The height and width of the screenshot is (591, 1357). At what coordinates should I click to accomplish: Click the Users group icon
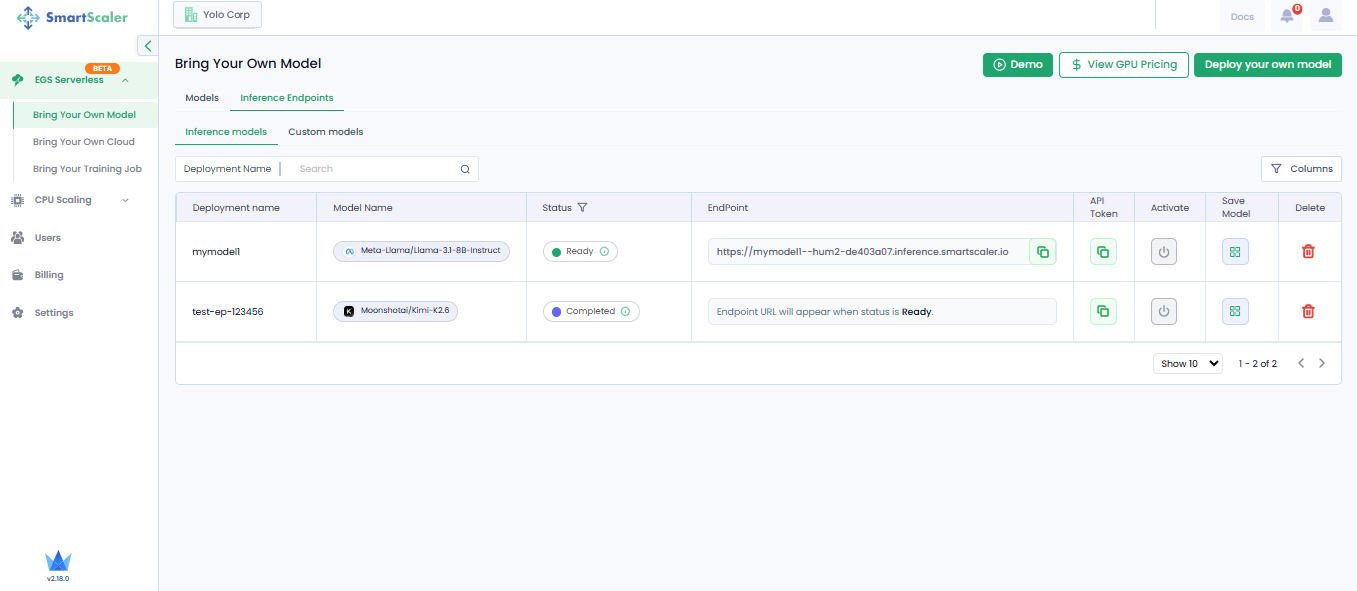pos(17,238)
